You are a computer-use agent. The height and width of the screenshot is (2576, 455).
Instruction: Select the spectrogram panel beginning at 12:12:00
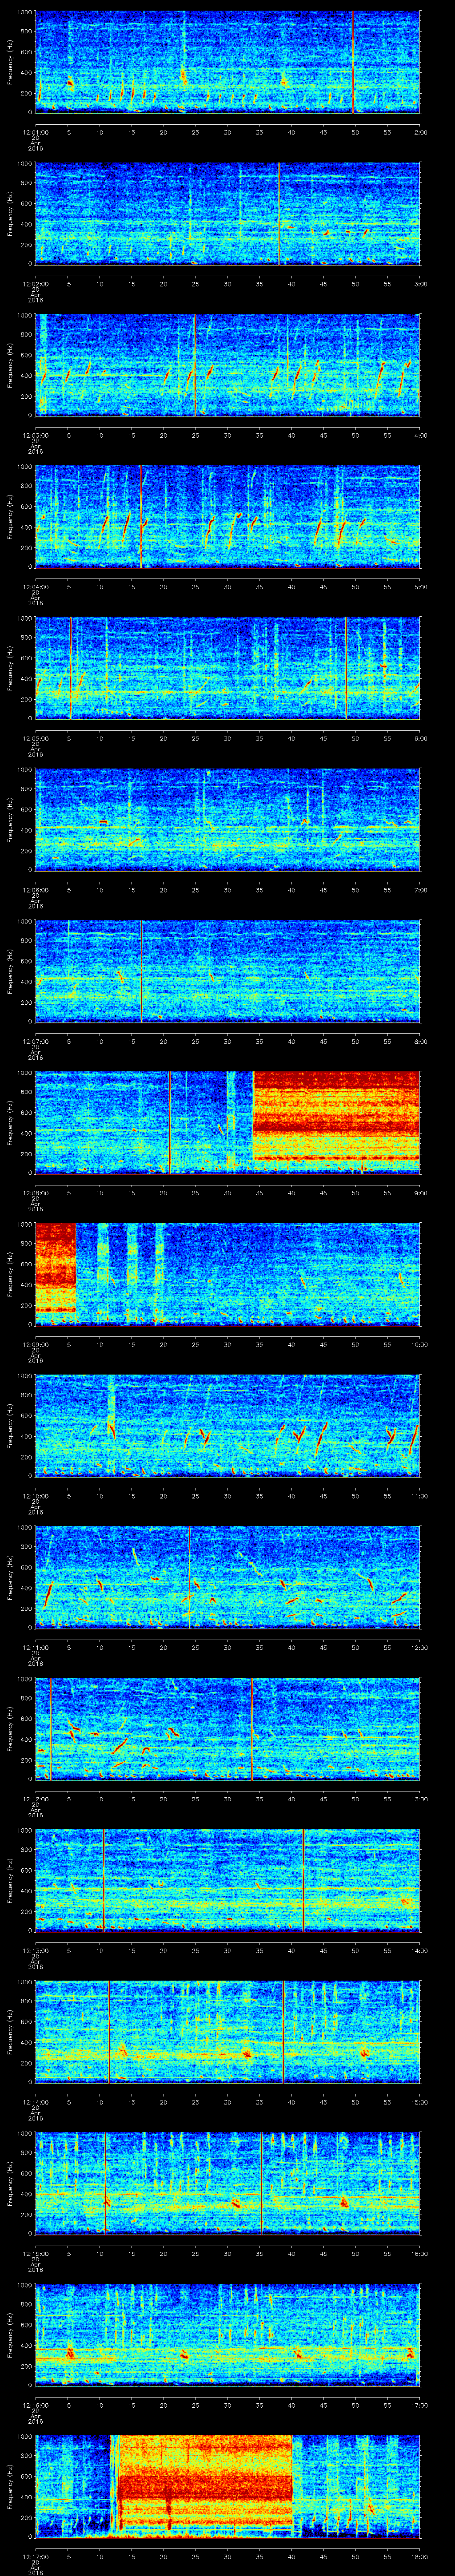pos(227,1728)
